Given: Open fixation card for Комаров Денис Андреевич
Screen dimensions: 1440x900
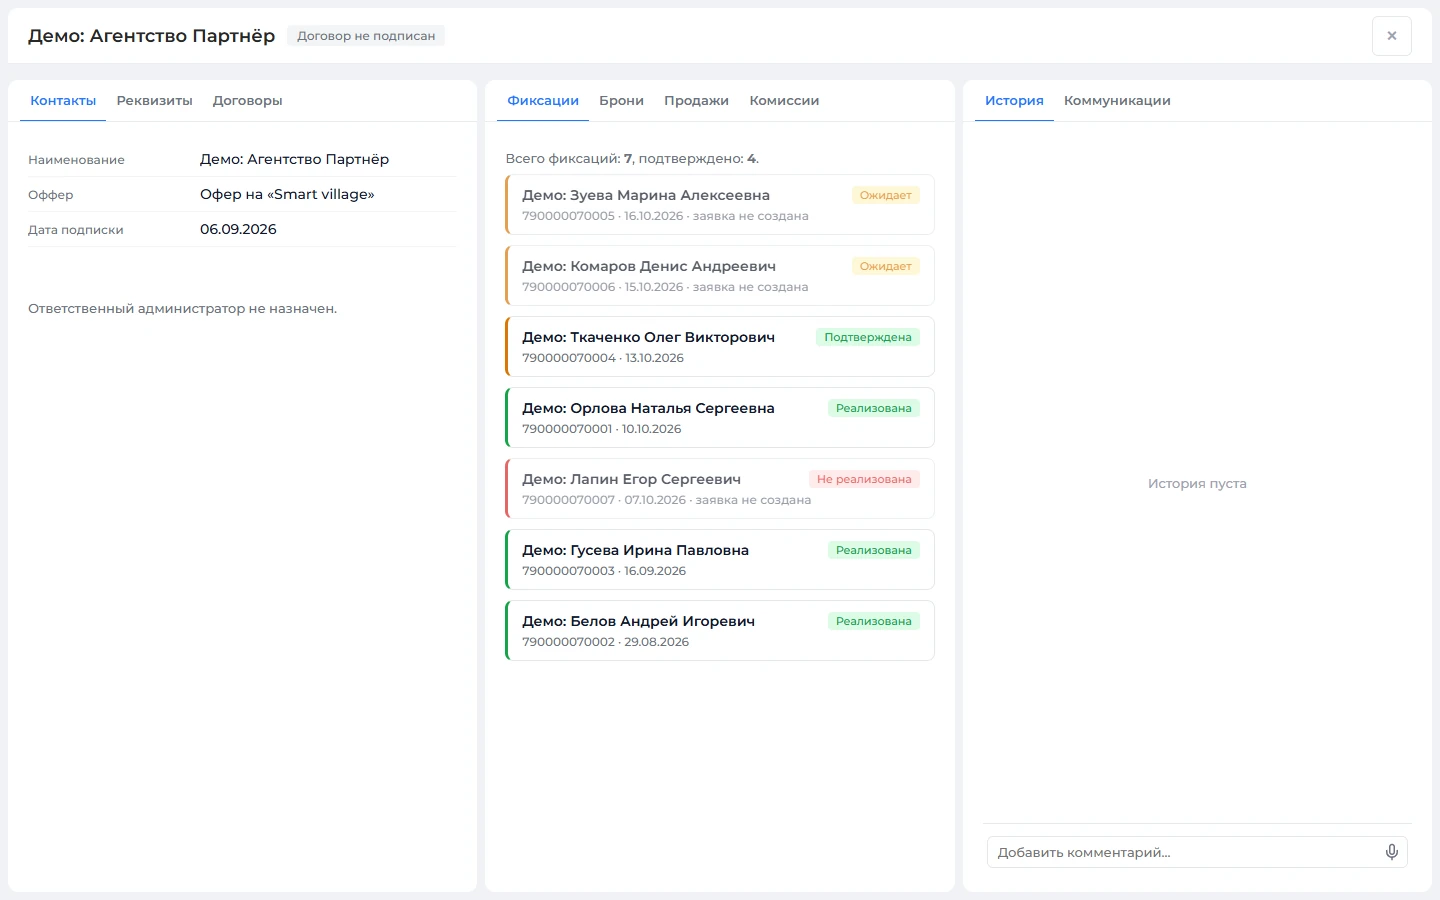Looking at the screenshot, I should coord(720,276).
